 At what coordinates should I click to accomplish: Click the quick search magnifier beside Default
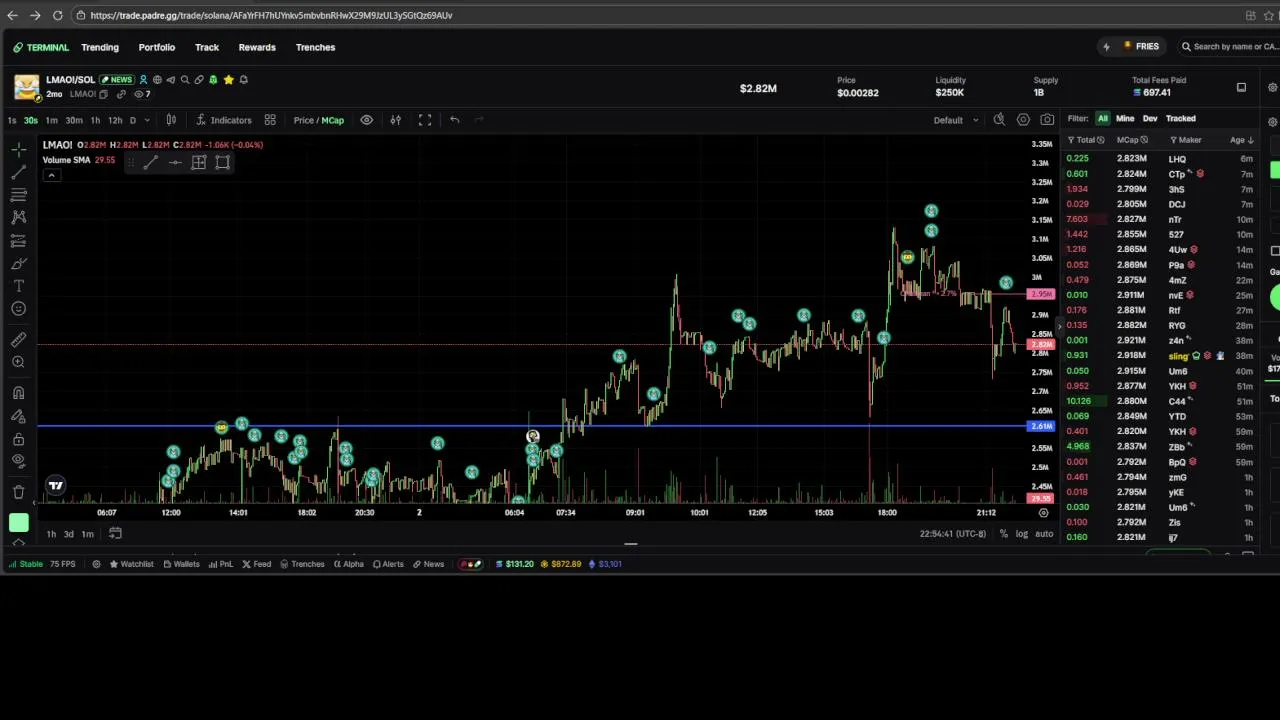coord(999,120)
